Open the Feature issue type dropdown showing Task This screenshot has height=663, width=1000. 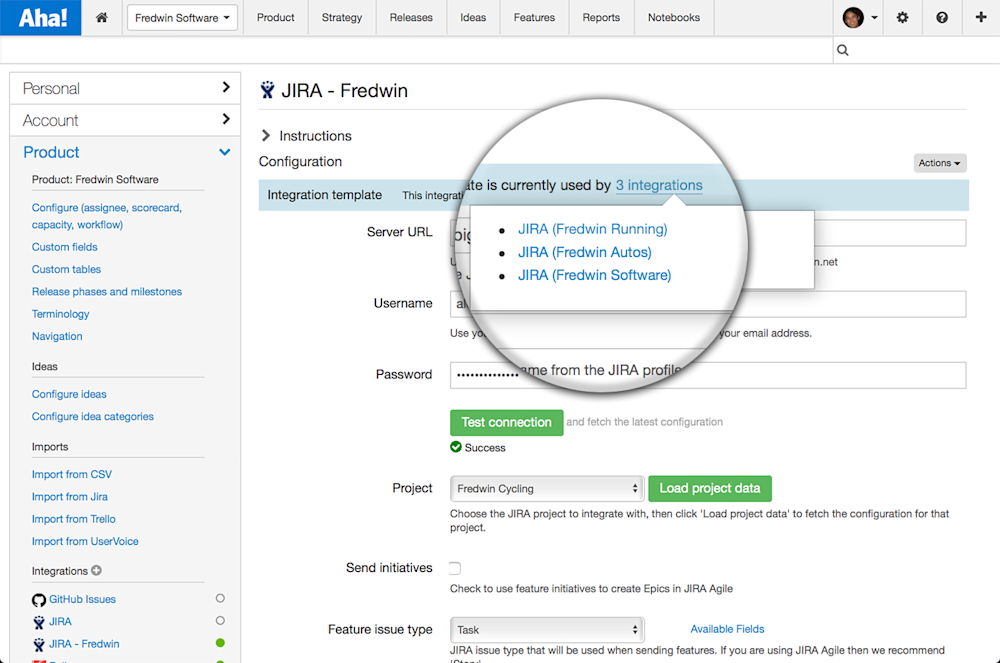click(546, 629)
